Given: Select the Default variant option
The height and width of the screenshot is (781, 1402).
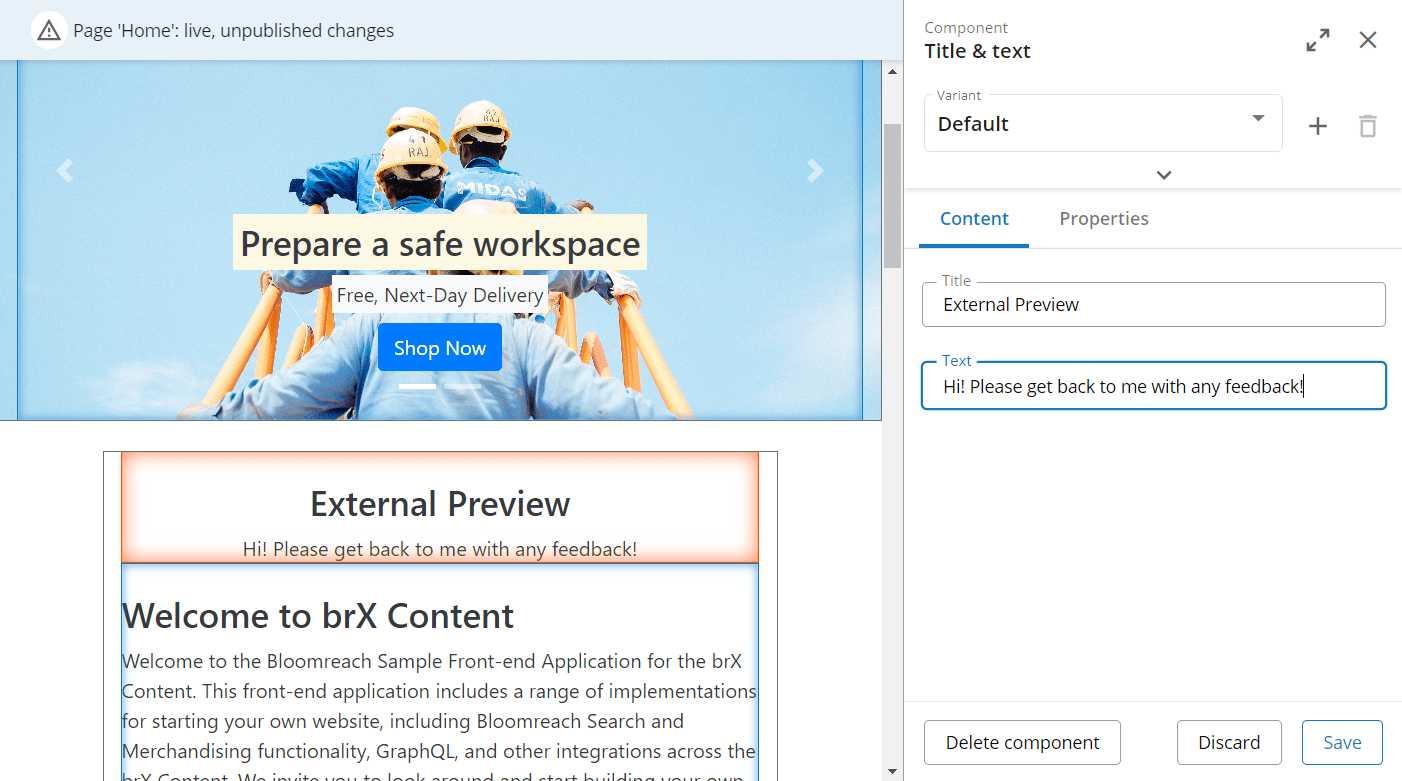Looking at the screenshot, I should click(x=1103, y=123).
